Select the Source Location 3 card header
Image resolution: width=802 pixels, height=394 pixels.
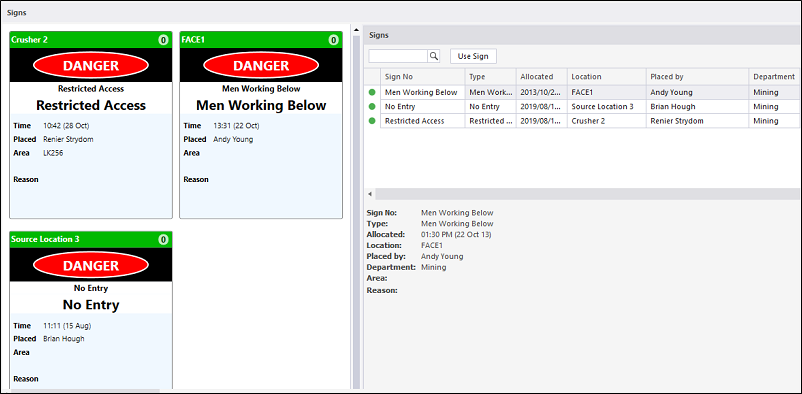[91, 239]
